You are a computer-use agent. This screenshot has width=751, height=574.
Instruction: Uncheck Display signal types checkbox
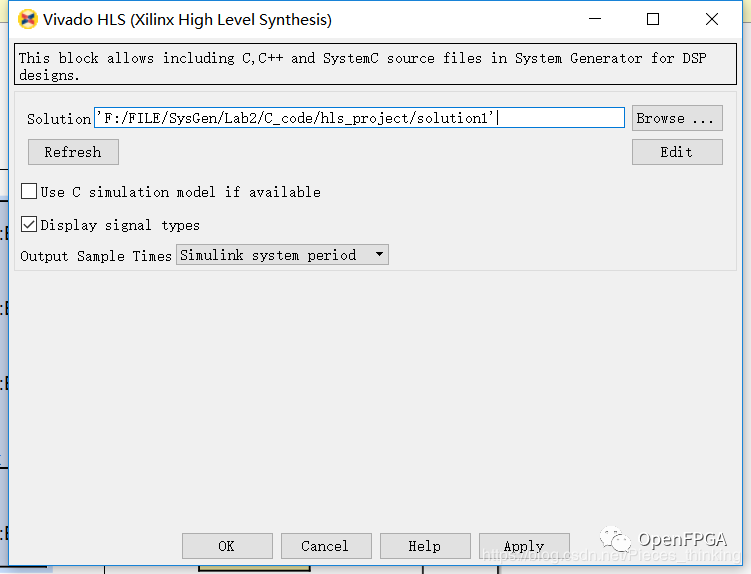[29, 224]
